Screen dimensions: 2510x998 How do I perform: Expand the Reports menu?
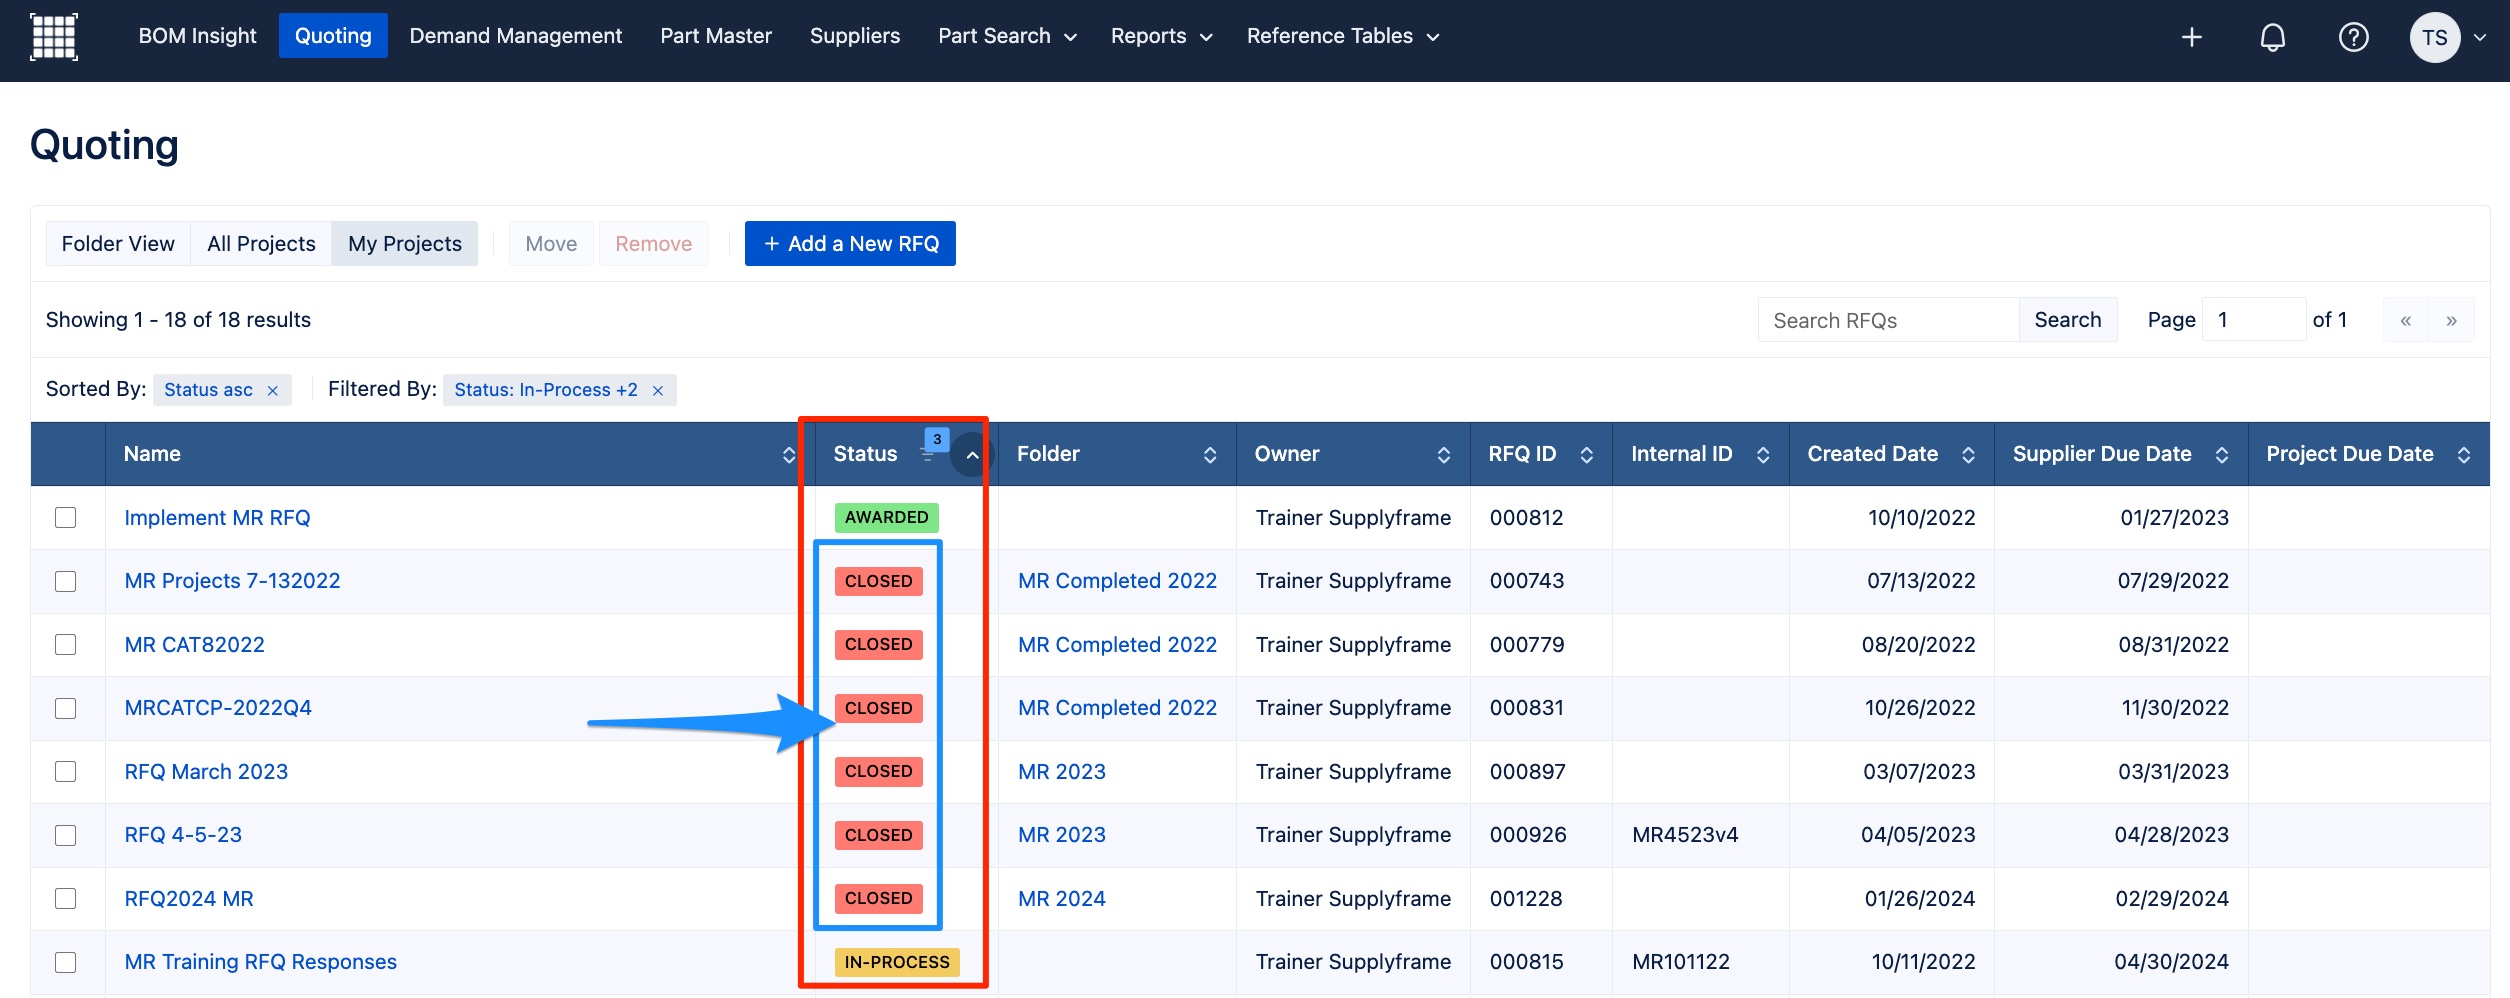(x=1161, y=36)
